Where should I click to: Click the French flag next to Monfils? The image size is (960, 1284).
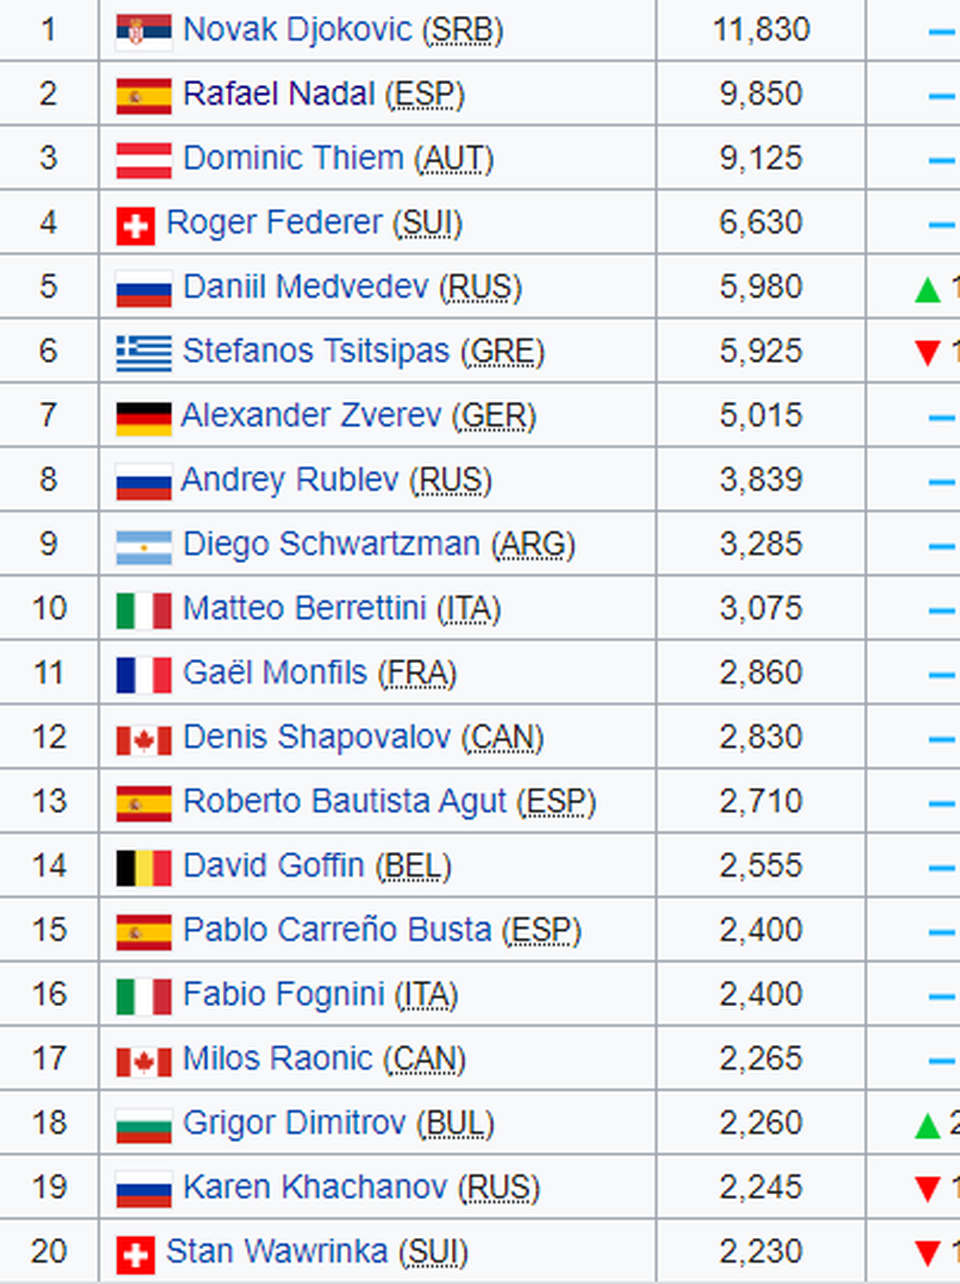tap(143, 674)
